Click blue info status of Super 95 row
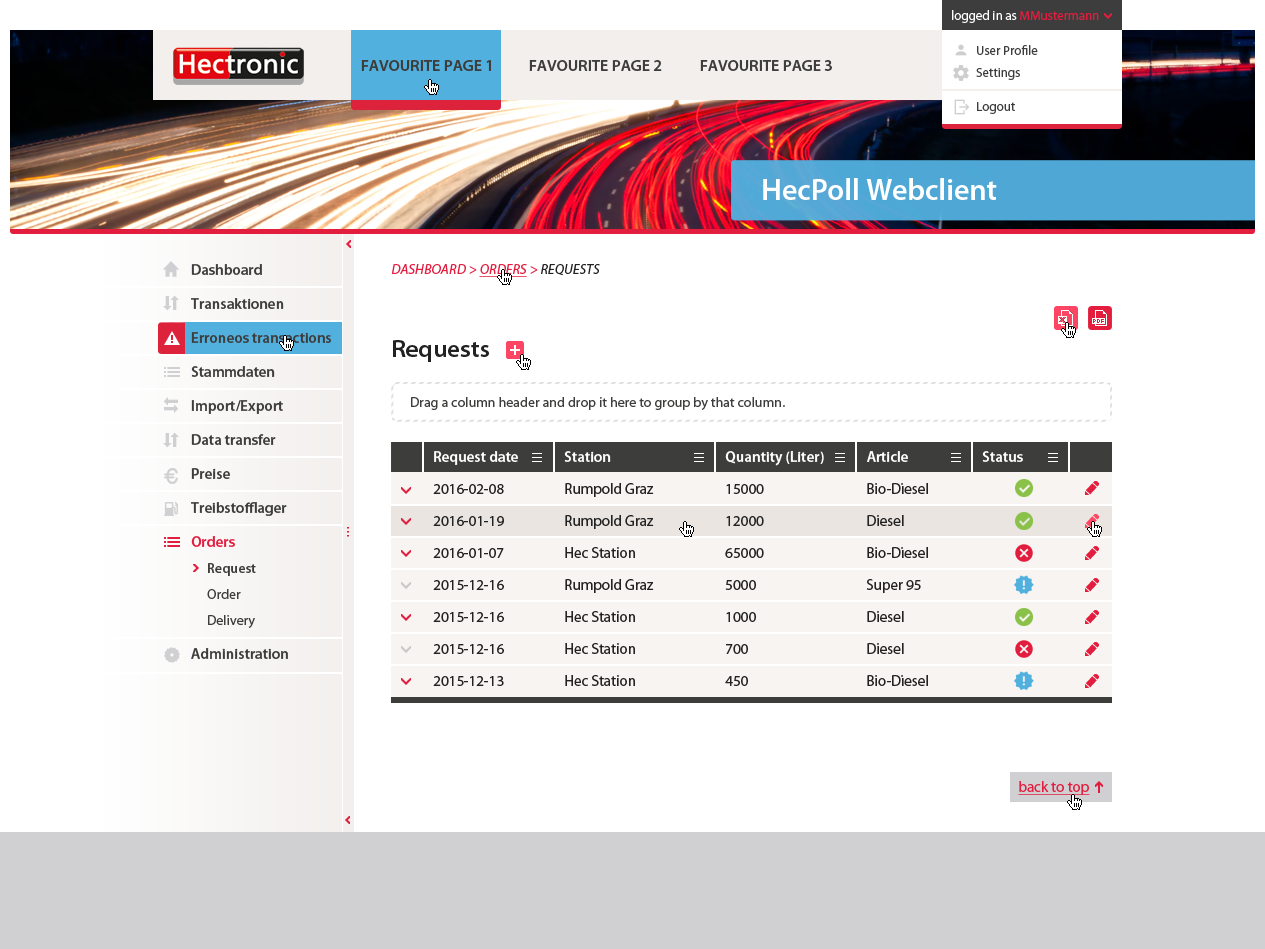This screenshot has height=949, width=1265. [x=1024, y=585]
